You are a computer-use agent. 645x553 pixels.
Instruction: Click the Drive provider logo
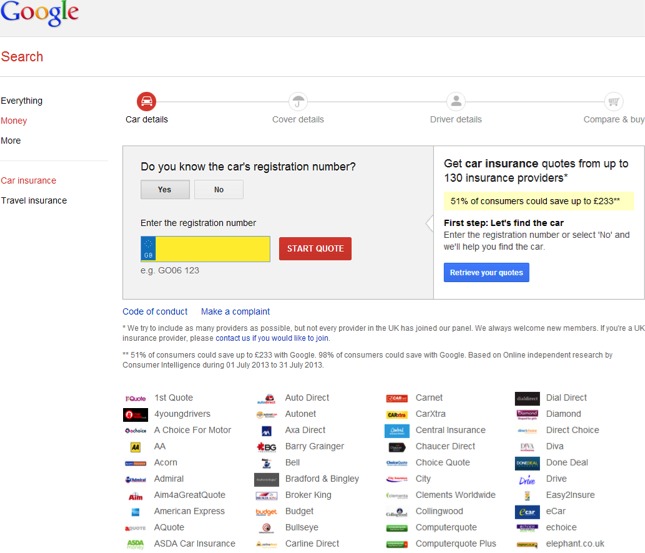click(x=527, y=480)
